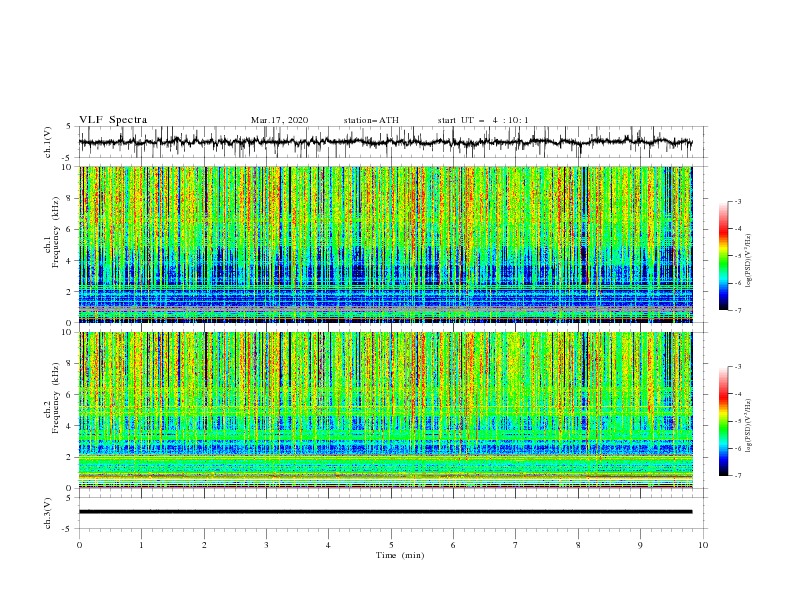Click the time axis tick label "9"
The width and height of the screenshot is (792, 612).
[640, 545]
